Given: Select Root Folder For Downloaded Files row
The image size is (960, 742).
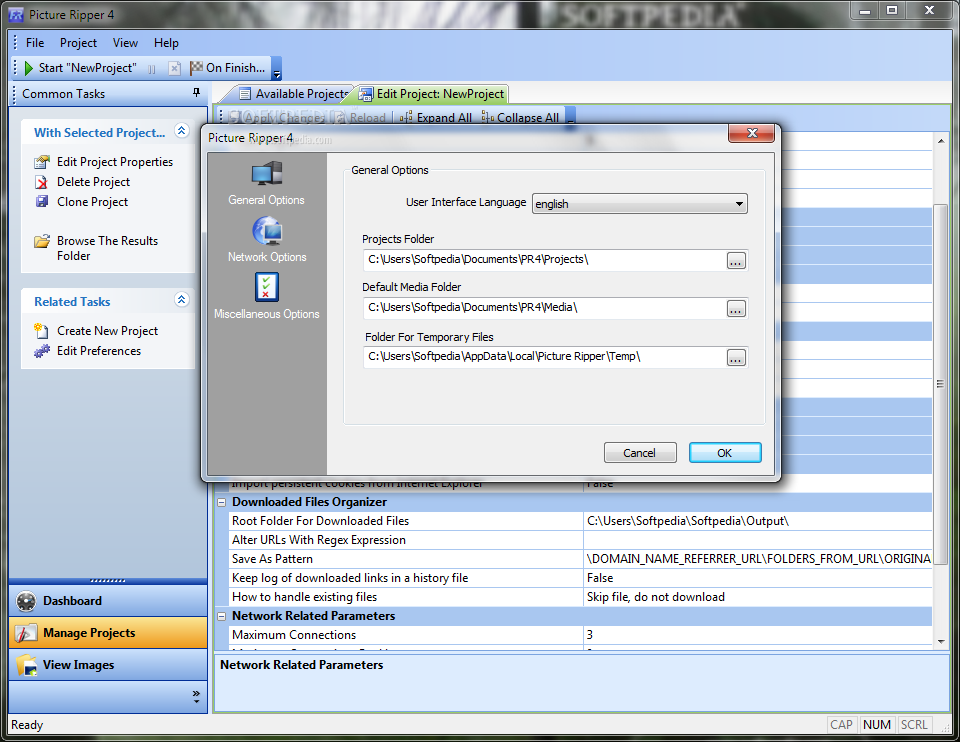Looking at the screenshot, I should coord(580,521).
